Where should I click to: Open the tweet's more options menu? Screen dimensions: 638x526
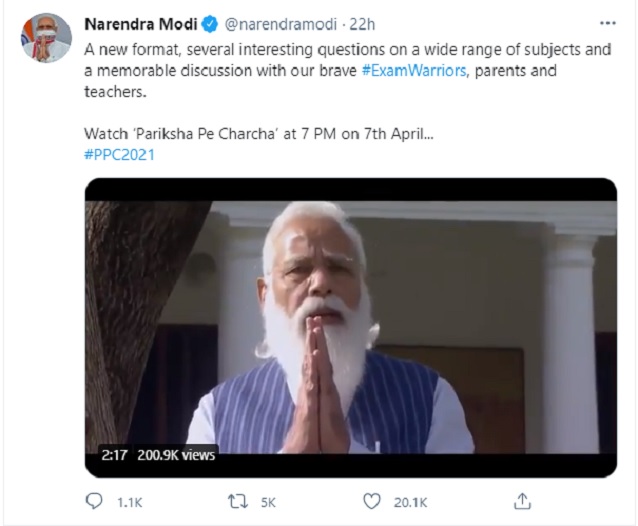[x=607, y=22]
